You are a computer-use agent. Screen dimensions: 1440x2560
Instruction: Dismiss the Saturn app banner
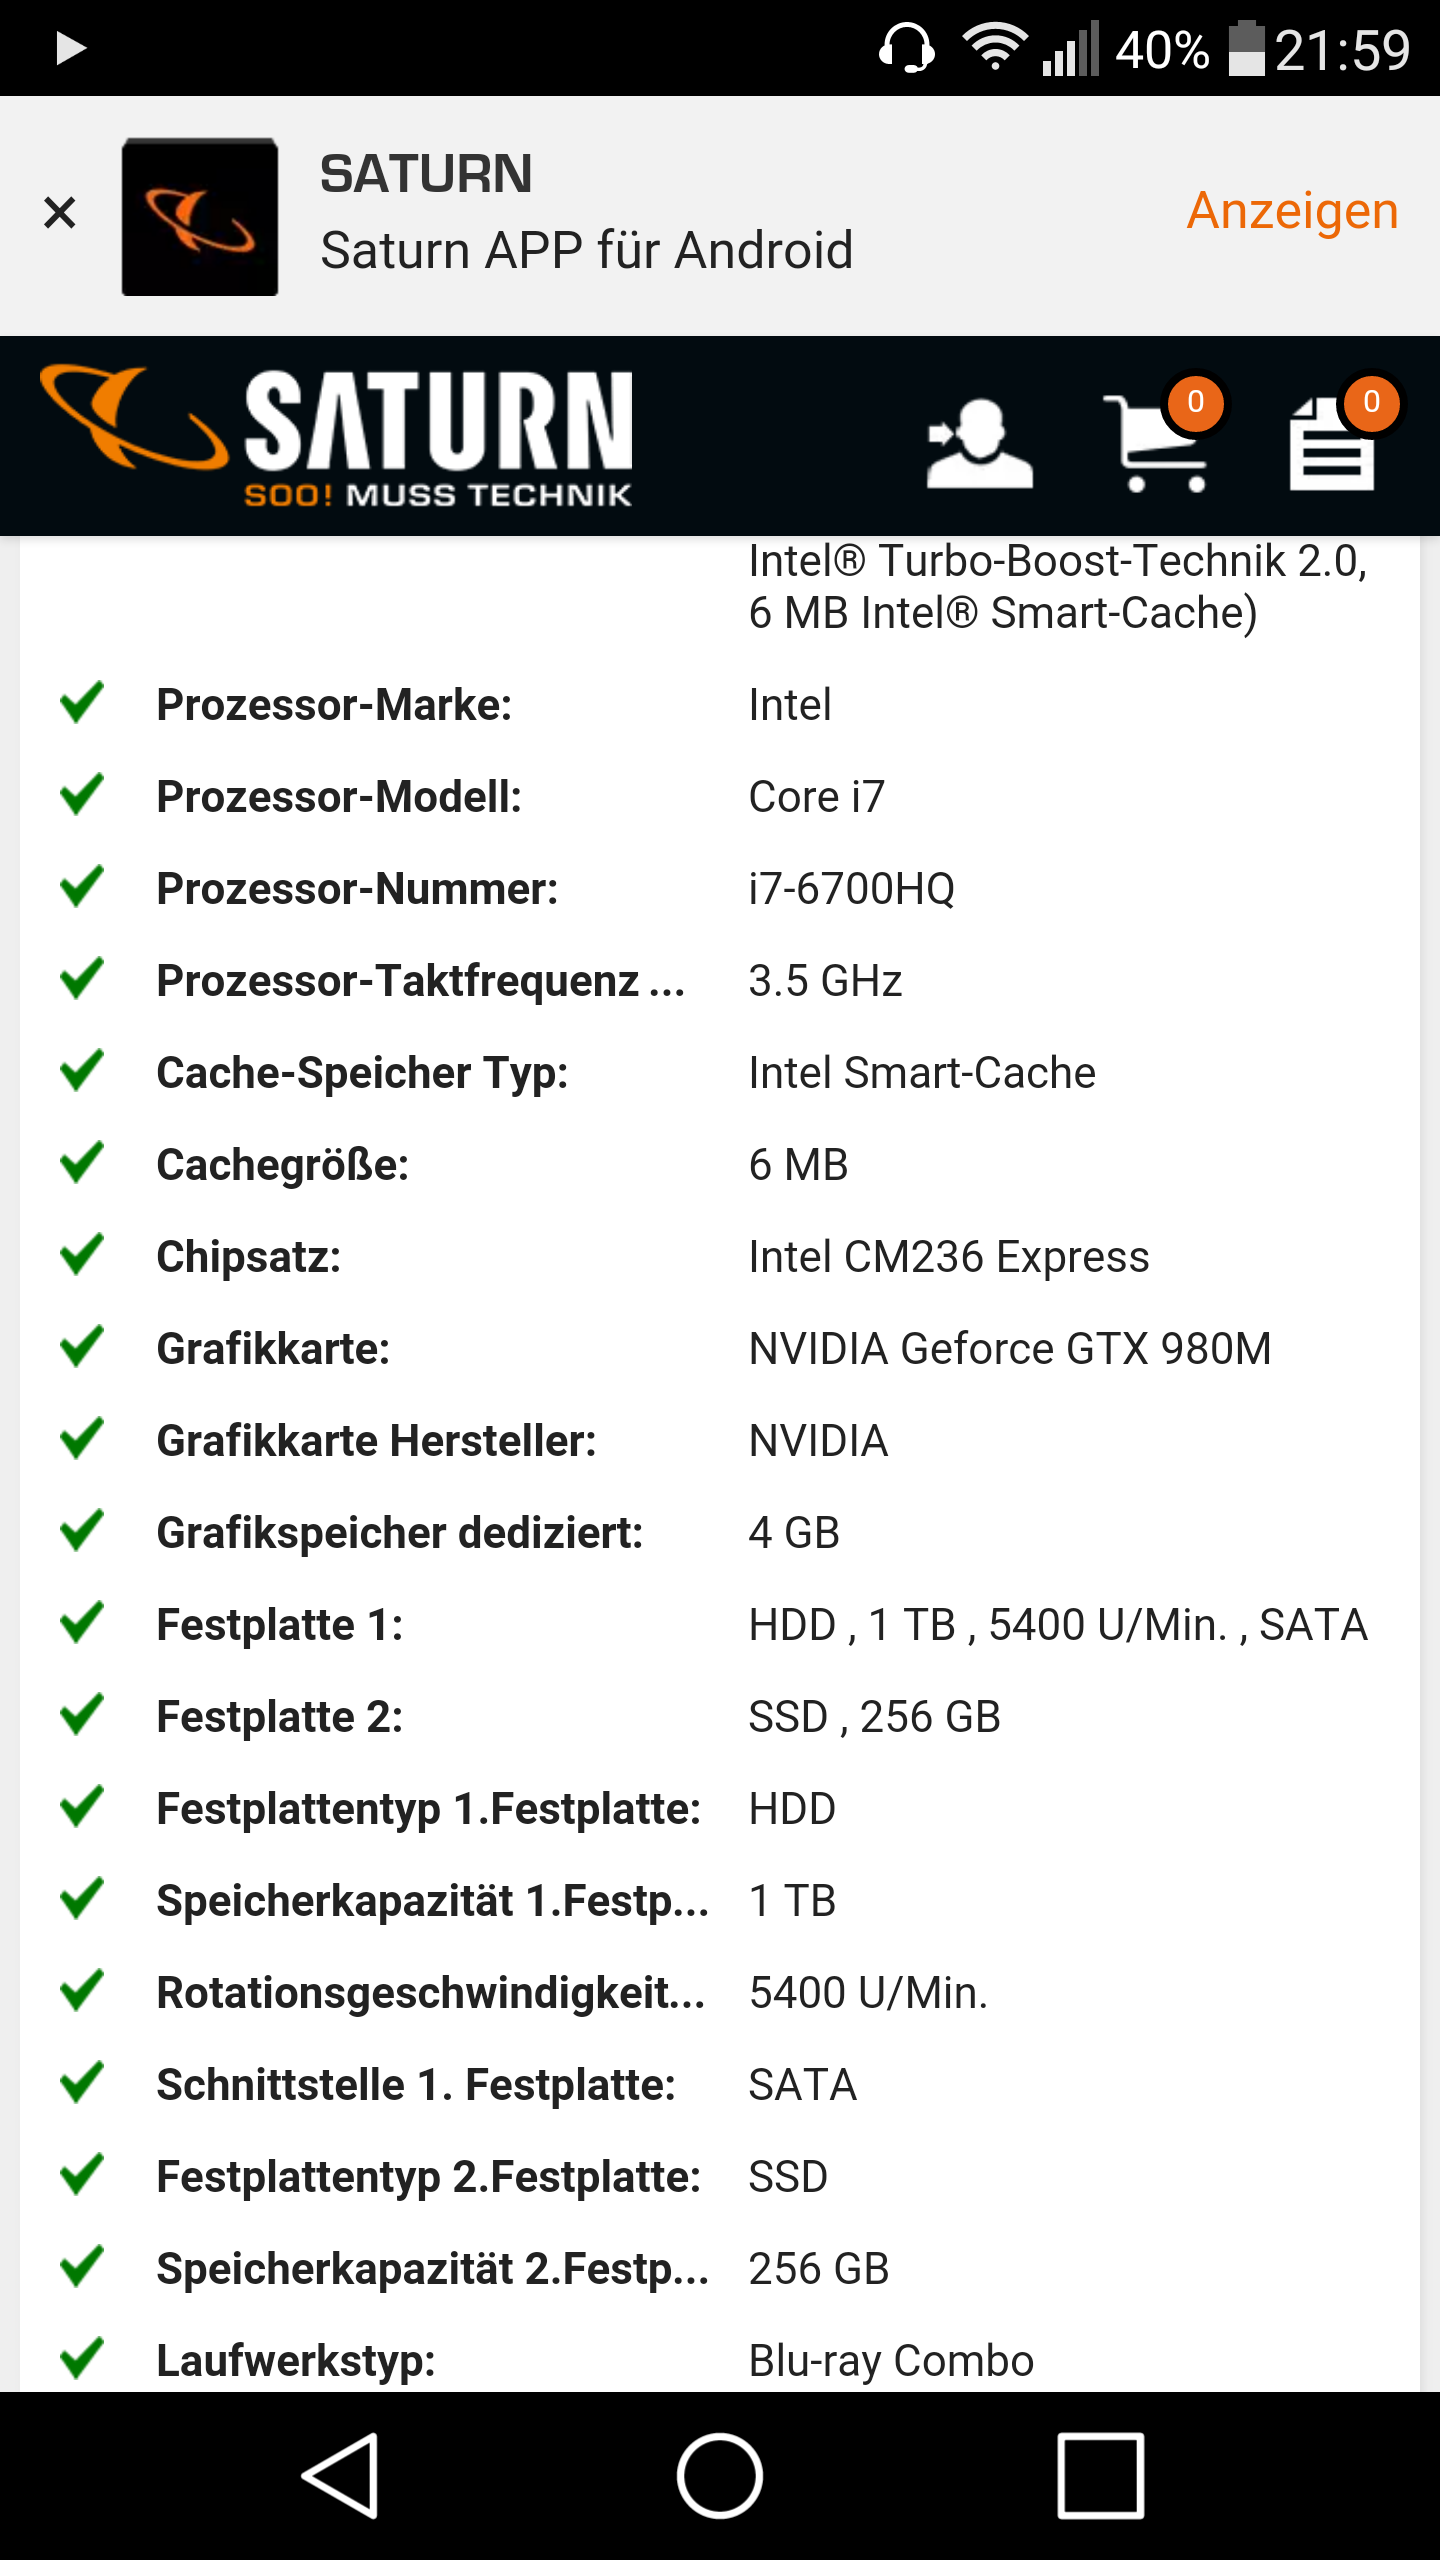tap(60, 212)
